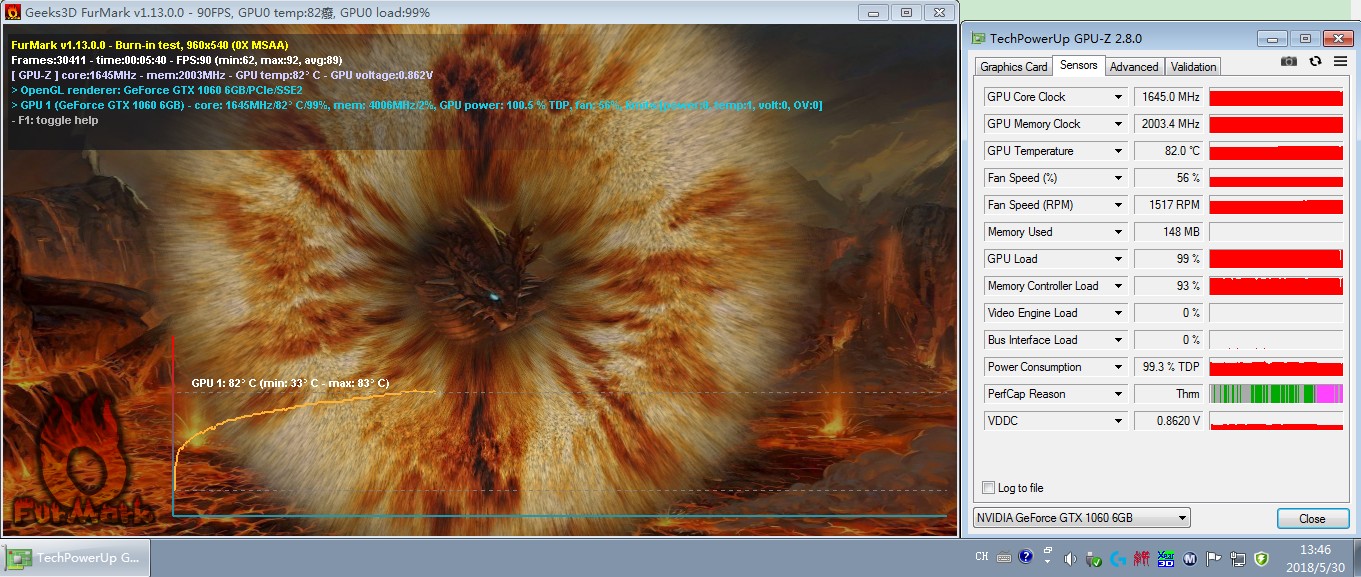Switch to the Graphics Card tab
Screen dimensions: 1361x577
tap(1014, 67)
